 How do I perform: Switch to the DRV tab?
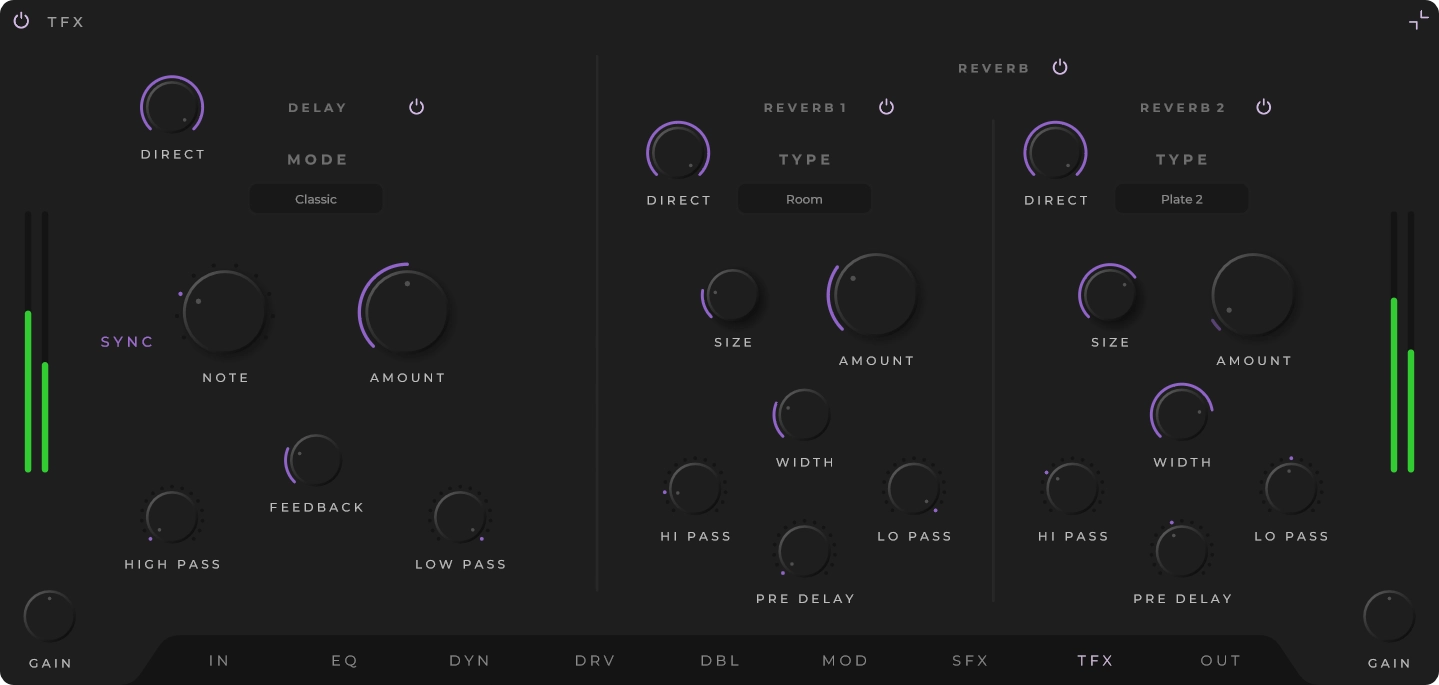[x=595, y=661]
